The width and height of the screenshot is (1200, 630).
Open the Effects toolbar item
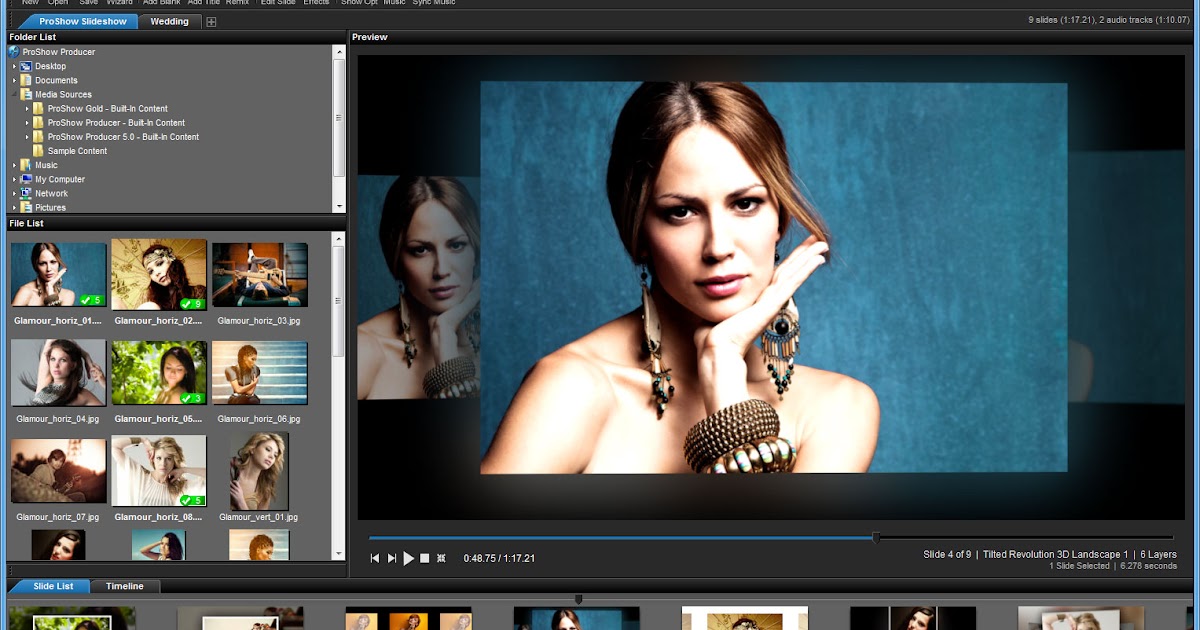[316, 3]
